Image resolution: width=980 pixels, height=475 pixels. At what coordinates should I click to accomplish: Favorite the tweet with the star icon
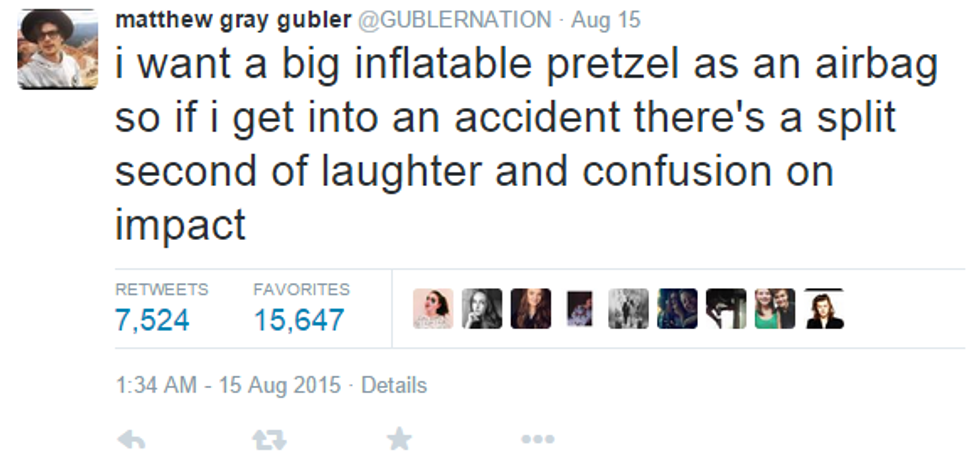(x=399, y=438)
